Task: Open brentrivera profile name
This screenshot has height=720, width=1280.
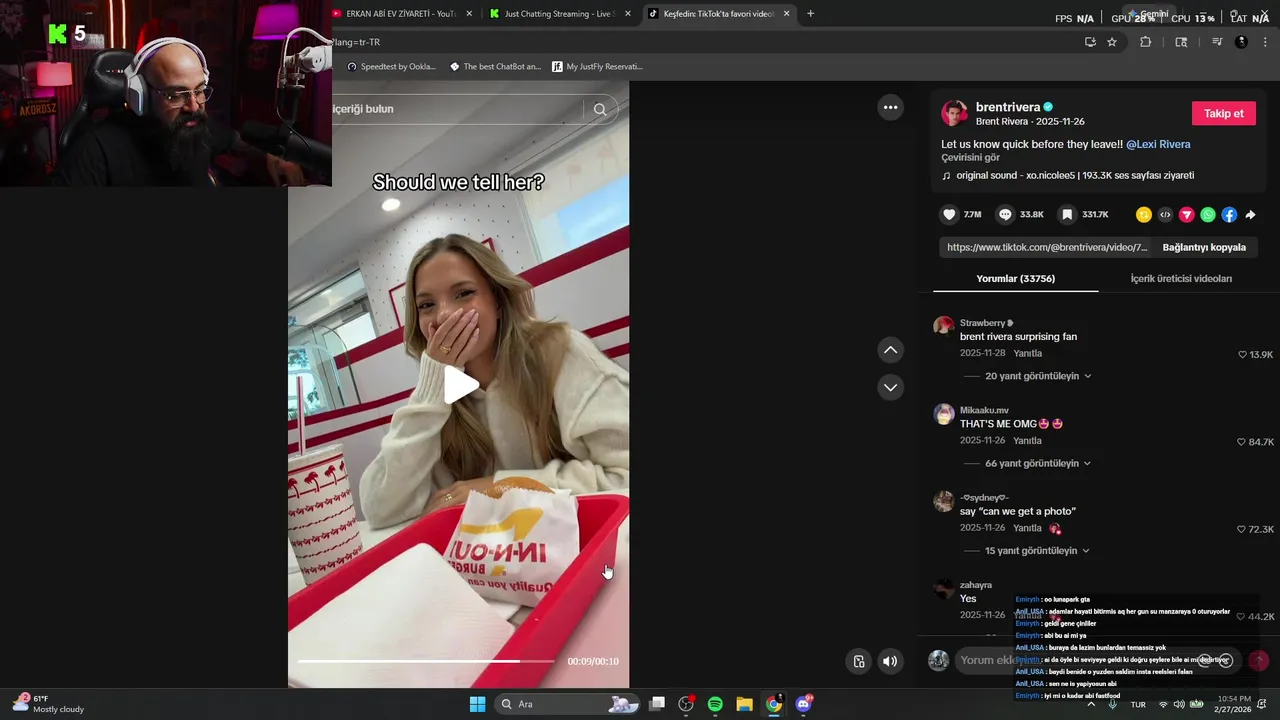Action: [x=1008, y=107]
